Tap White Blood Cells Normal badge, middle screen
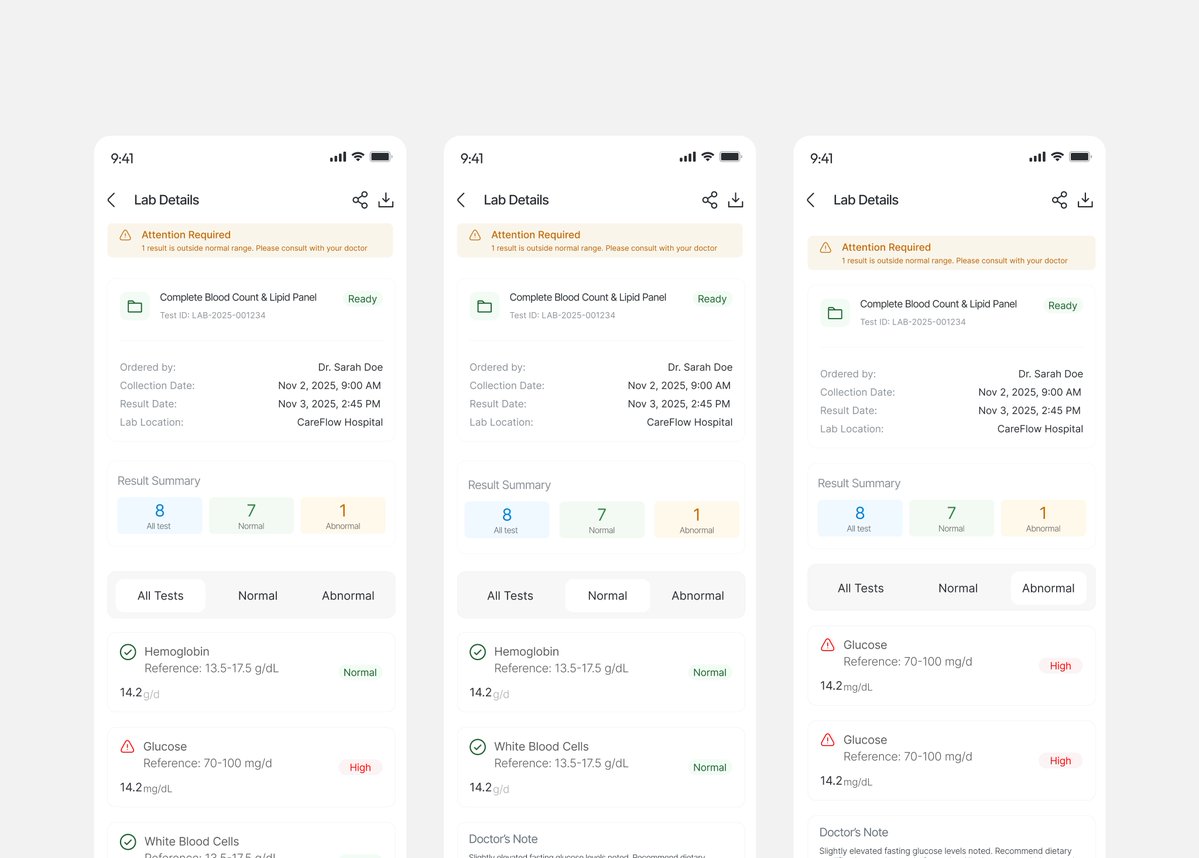The image size is (1199, 858). tap(710, 767)
